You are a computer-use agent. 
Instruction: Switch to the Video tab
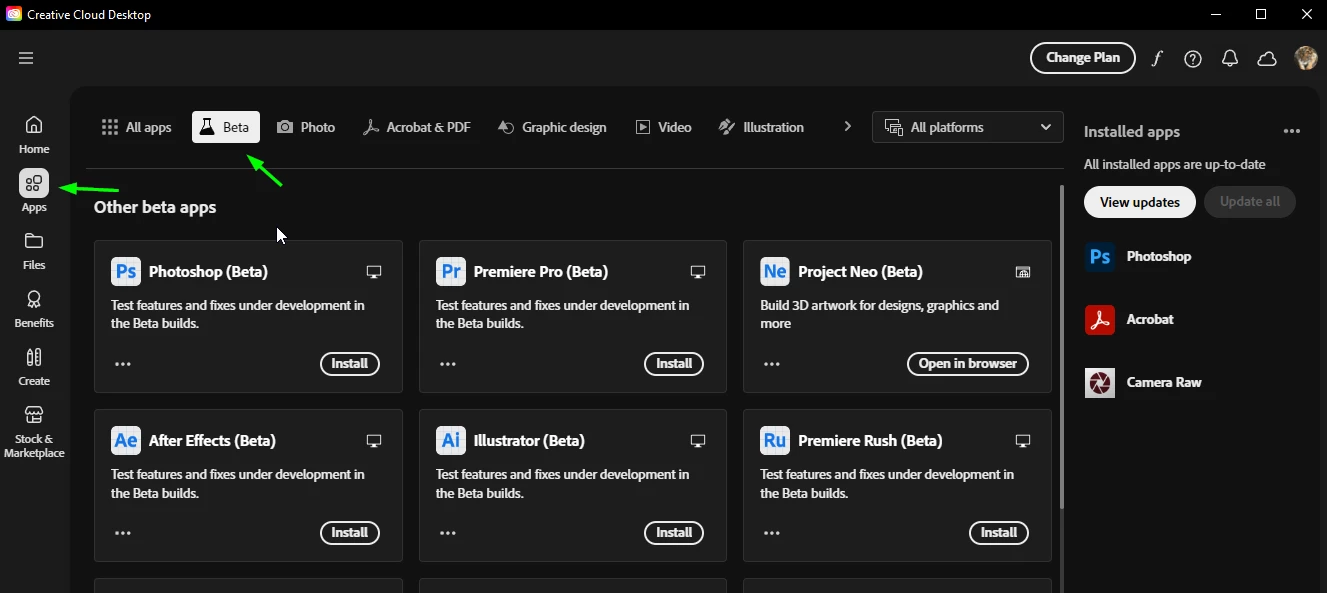(664, 127)
